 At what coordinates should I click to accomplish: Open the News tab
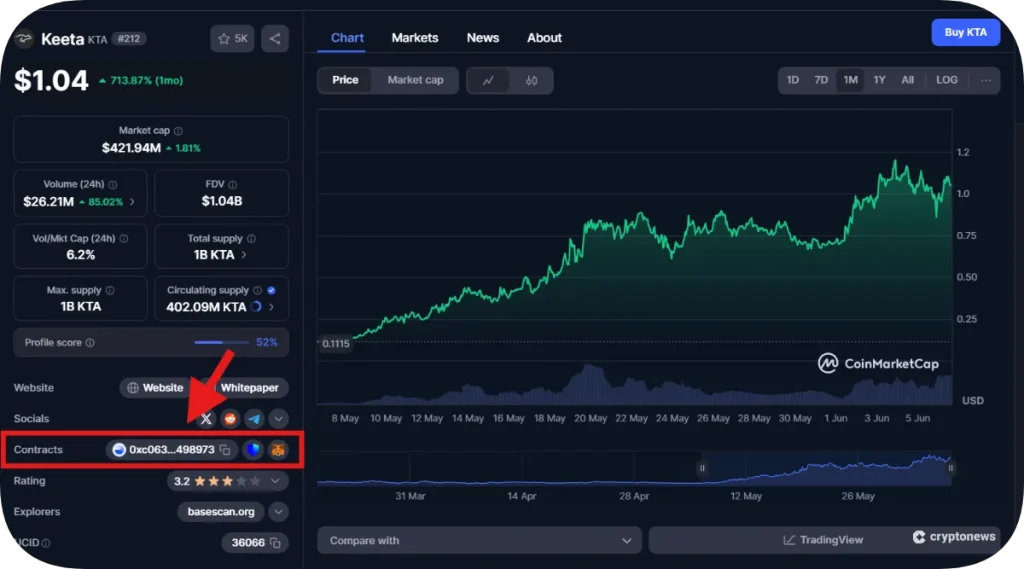click(x=483, y=38)
